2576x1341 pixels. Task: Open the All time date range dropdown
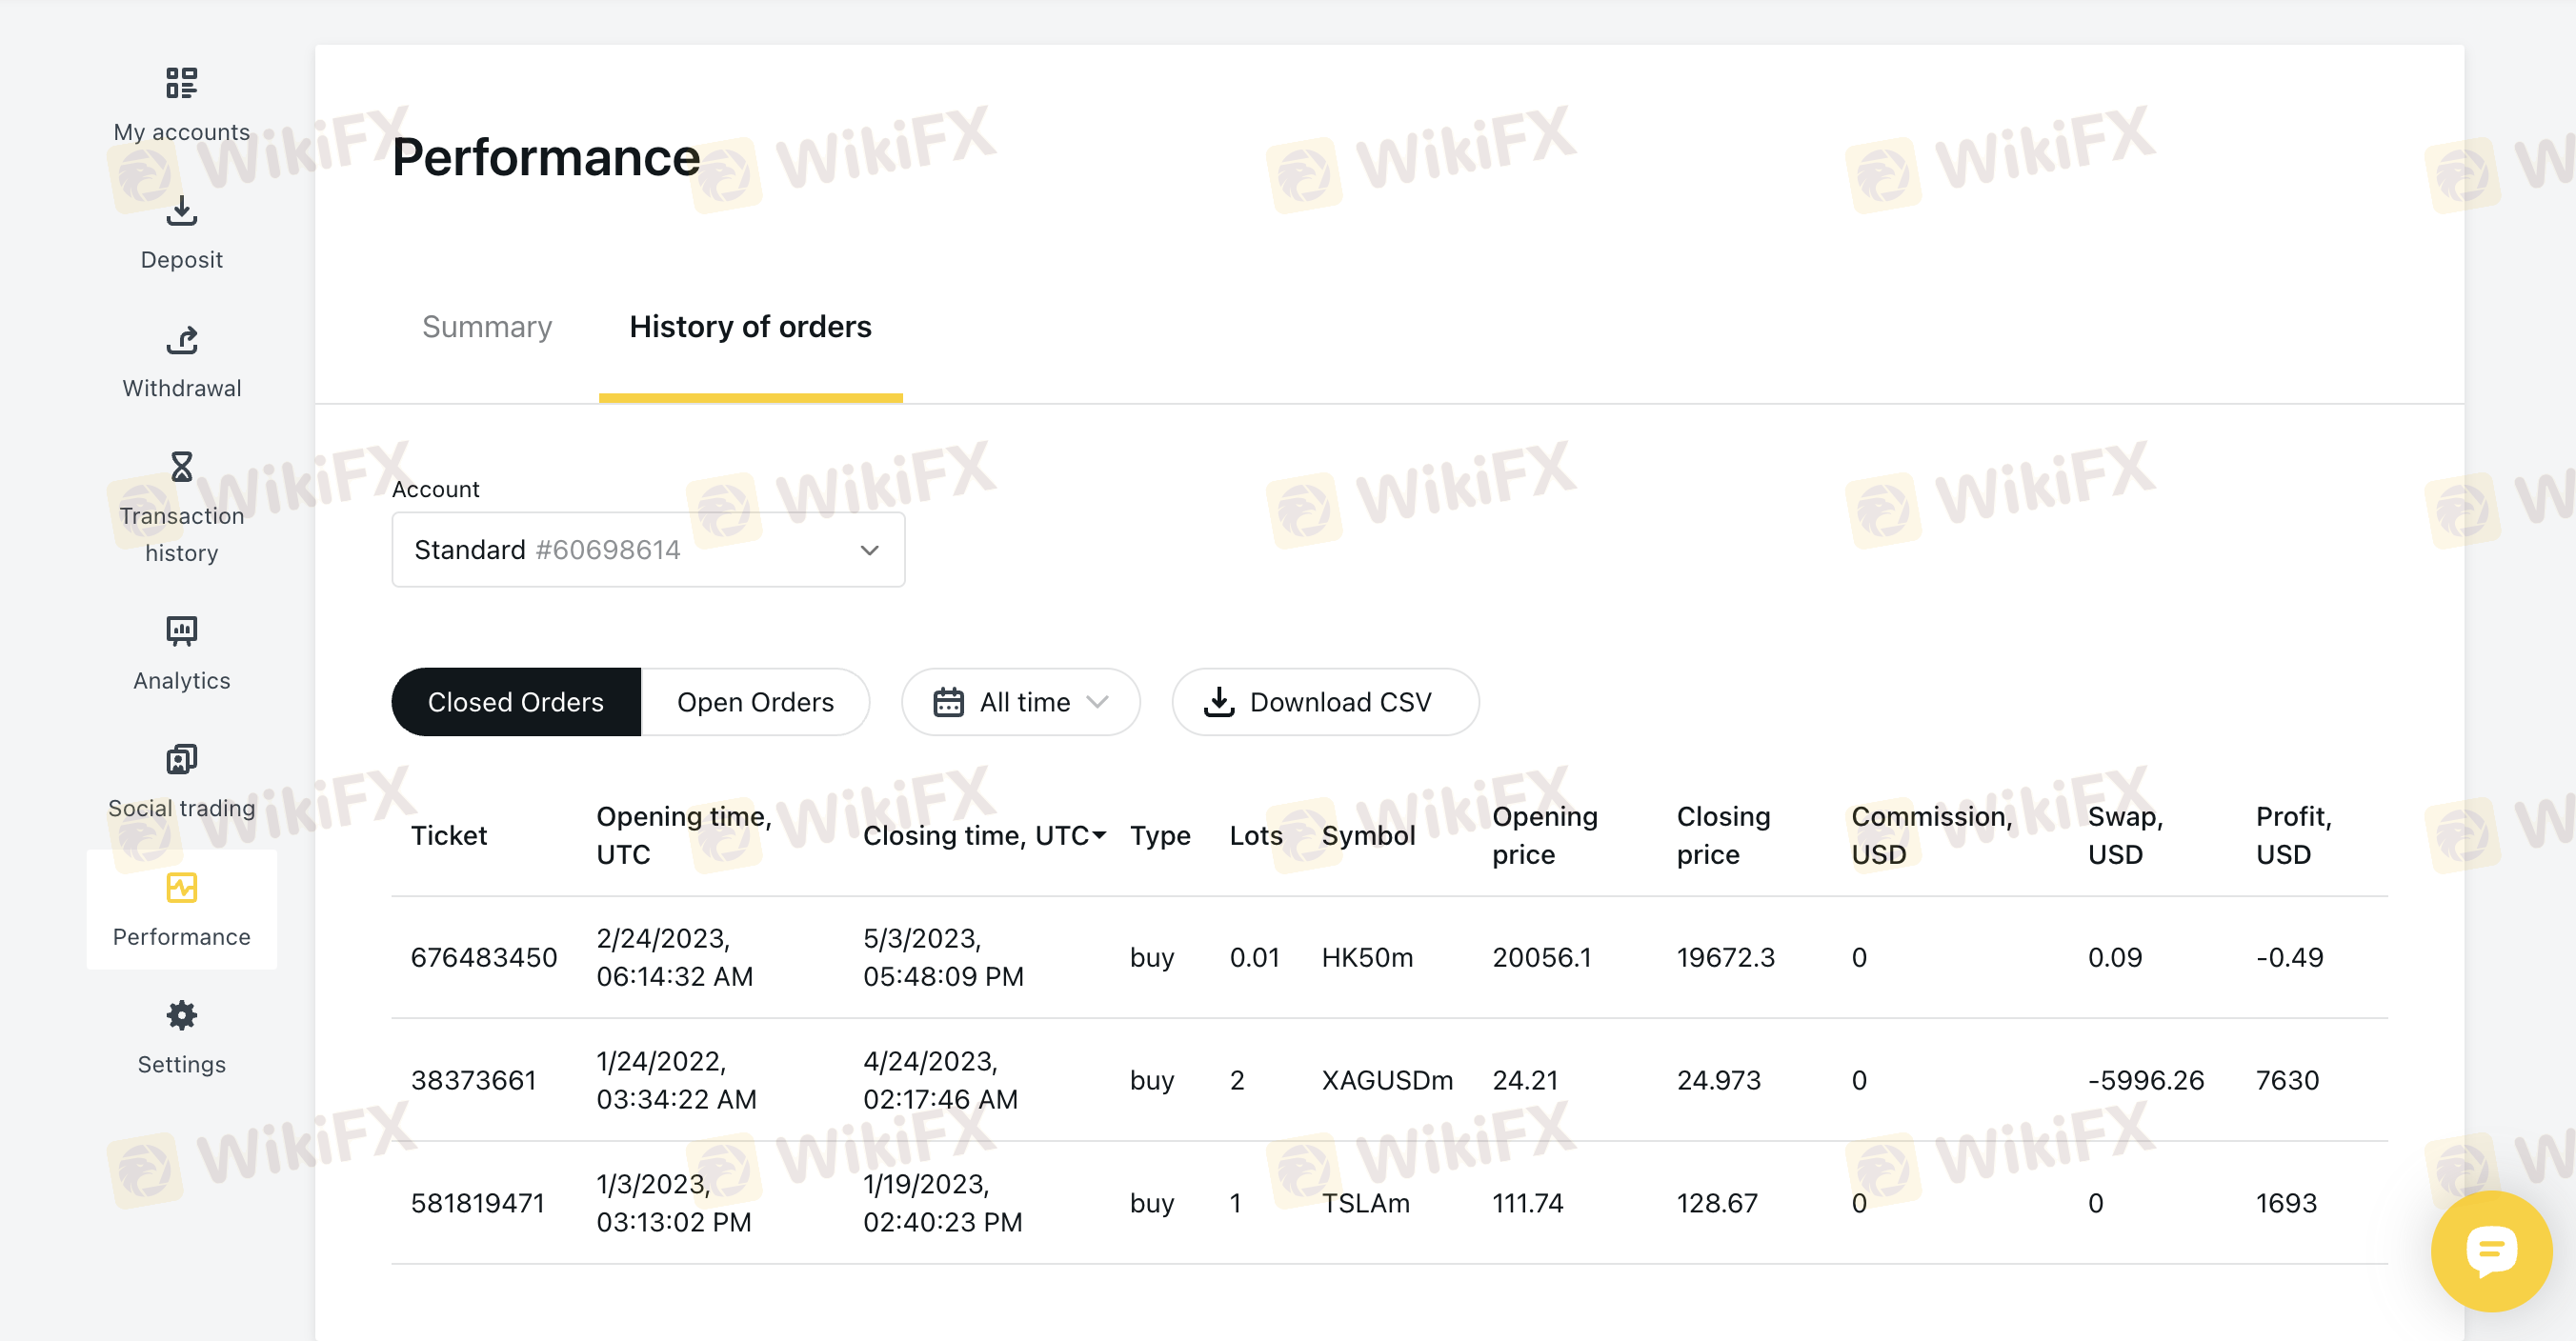1021,702
